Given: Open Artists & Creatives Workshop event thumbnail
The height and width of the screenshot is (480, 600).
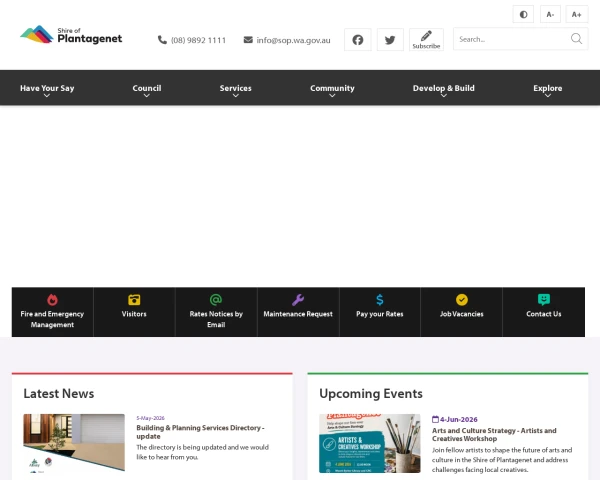Looking at the screenshot, I should (370, 443).
